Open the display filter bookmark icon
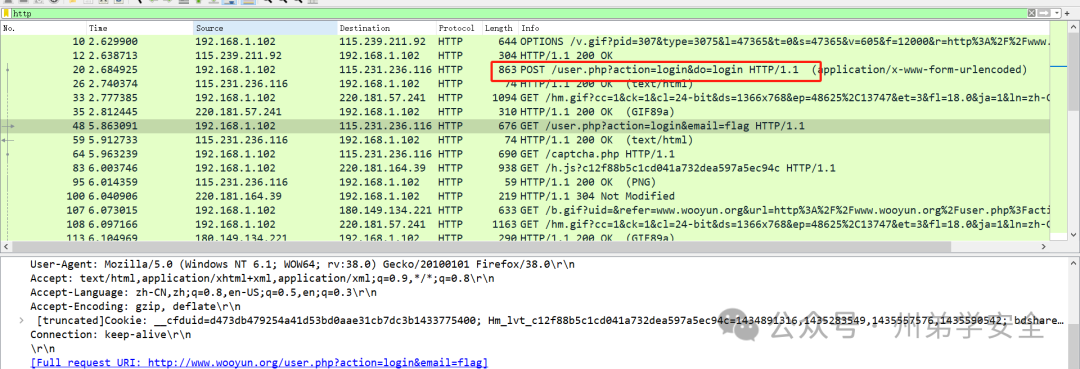 [x=6, y=14]
